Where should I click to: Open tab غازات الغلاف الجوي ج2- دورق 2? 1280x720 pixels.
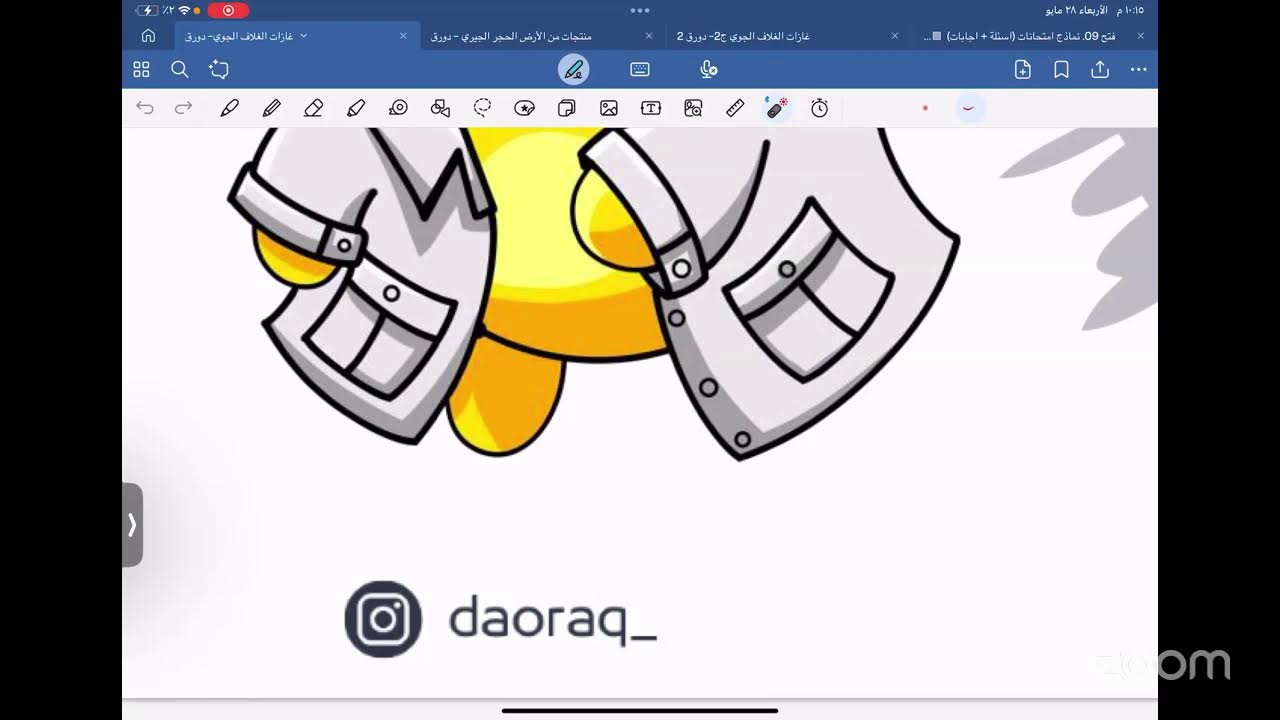pyautogui.click(x=743, y=36)
